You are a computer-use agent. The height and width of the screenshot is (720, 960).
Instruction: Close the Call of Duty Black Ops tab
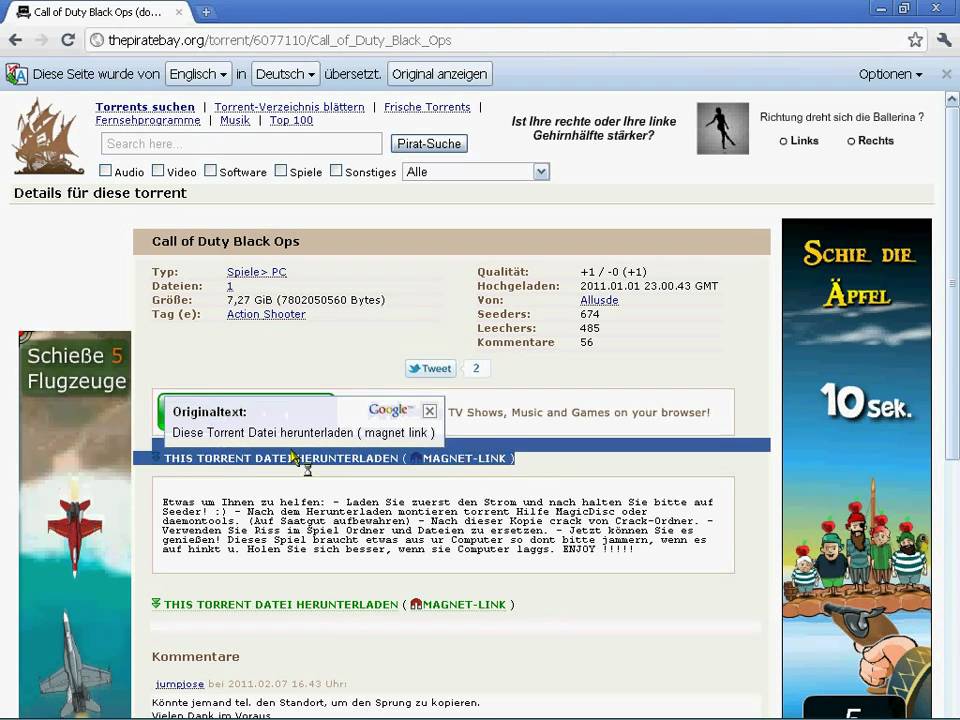179,12
